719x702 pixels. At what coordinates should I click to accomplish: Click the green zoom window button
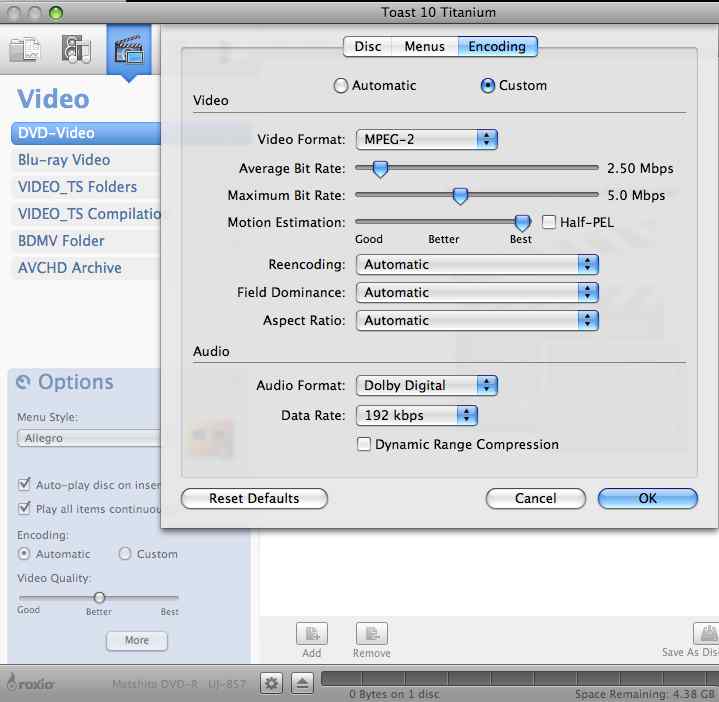click(x=56, y=13)
